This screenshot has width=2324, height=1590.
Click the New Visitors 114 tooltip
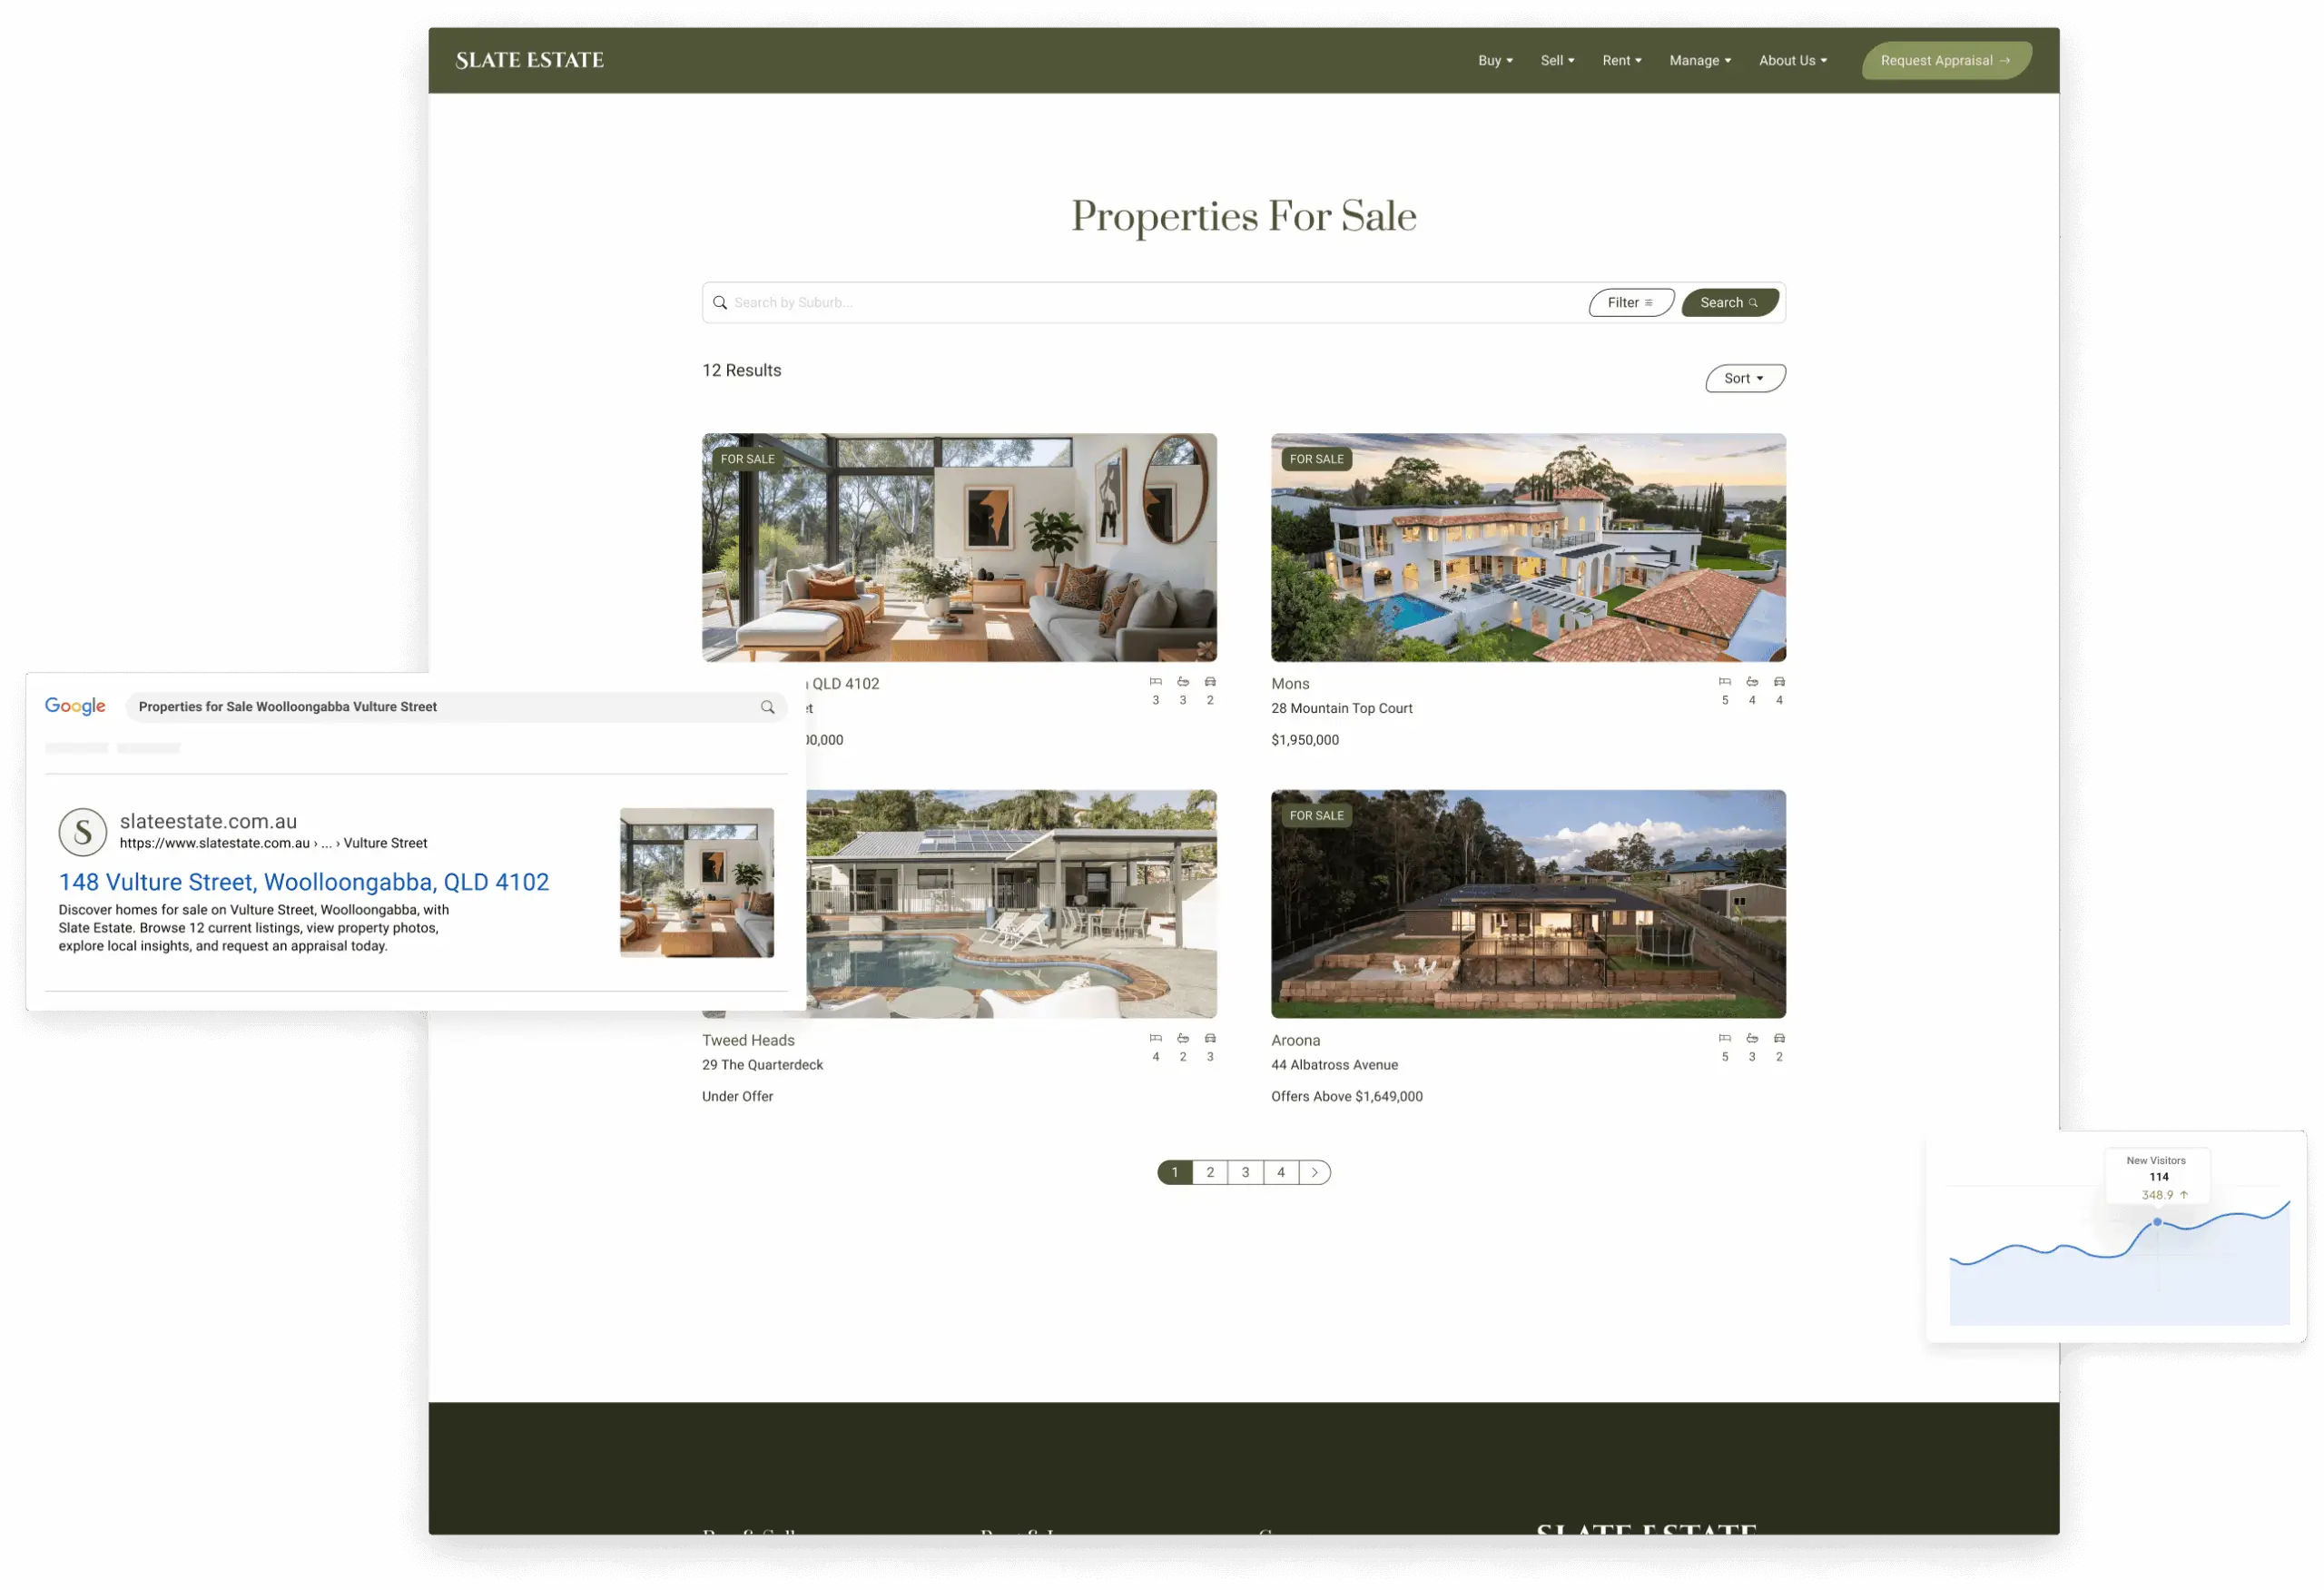2157,1178
